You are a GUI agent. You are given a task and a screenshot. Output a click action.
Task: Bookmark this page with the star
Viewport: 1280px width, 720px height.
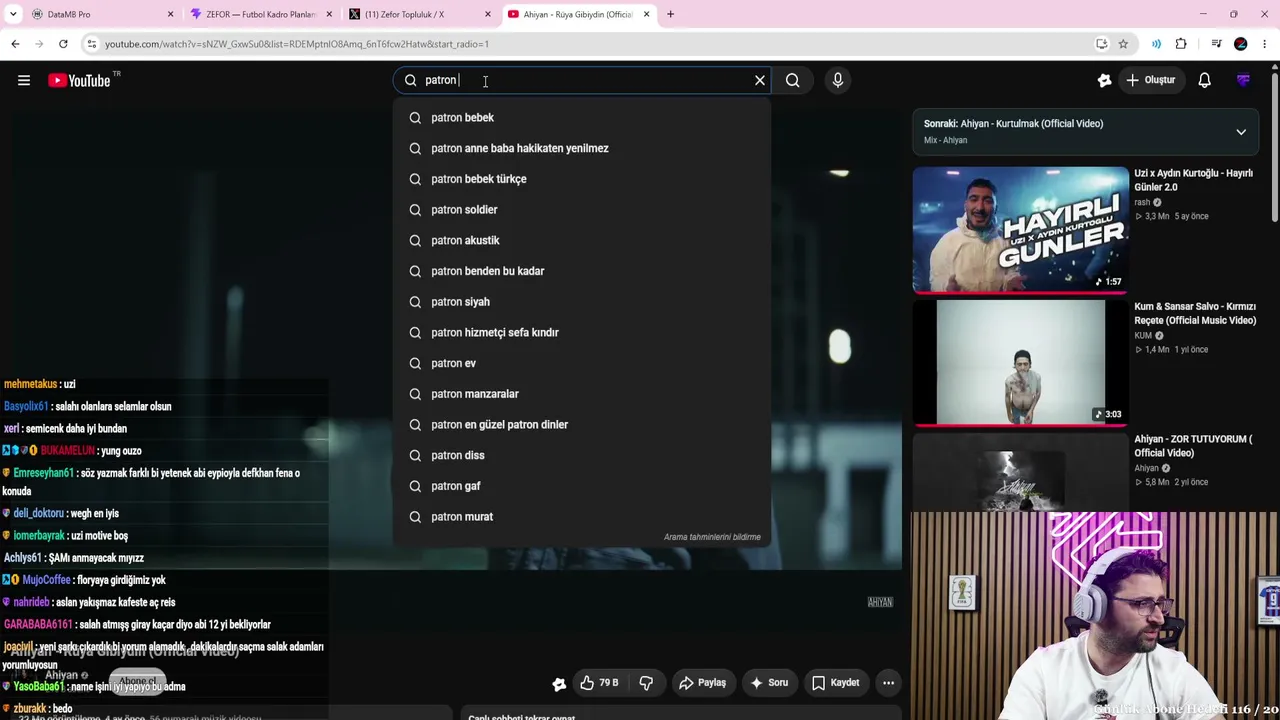(x=1123, y=44)
